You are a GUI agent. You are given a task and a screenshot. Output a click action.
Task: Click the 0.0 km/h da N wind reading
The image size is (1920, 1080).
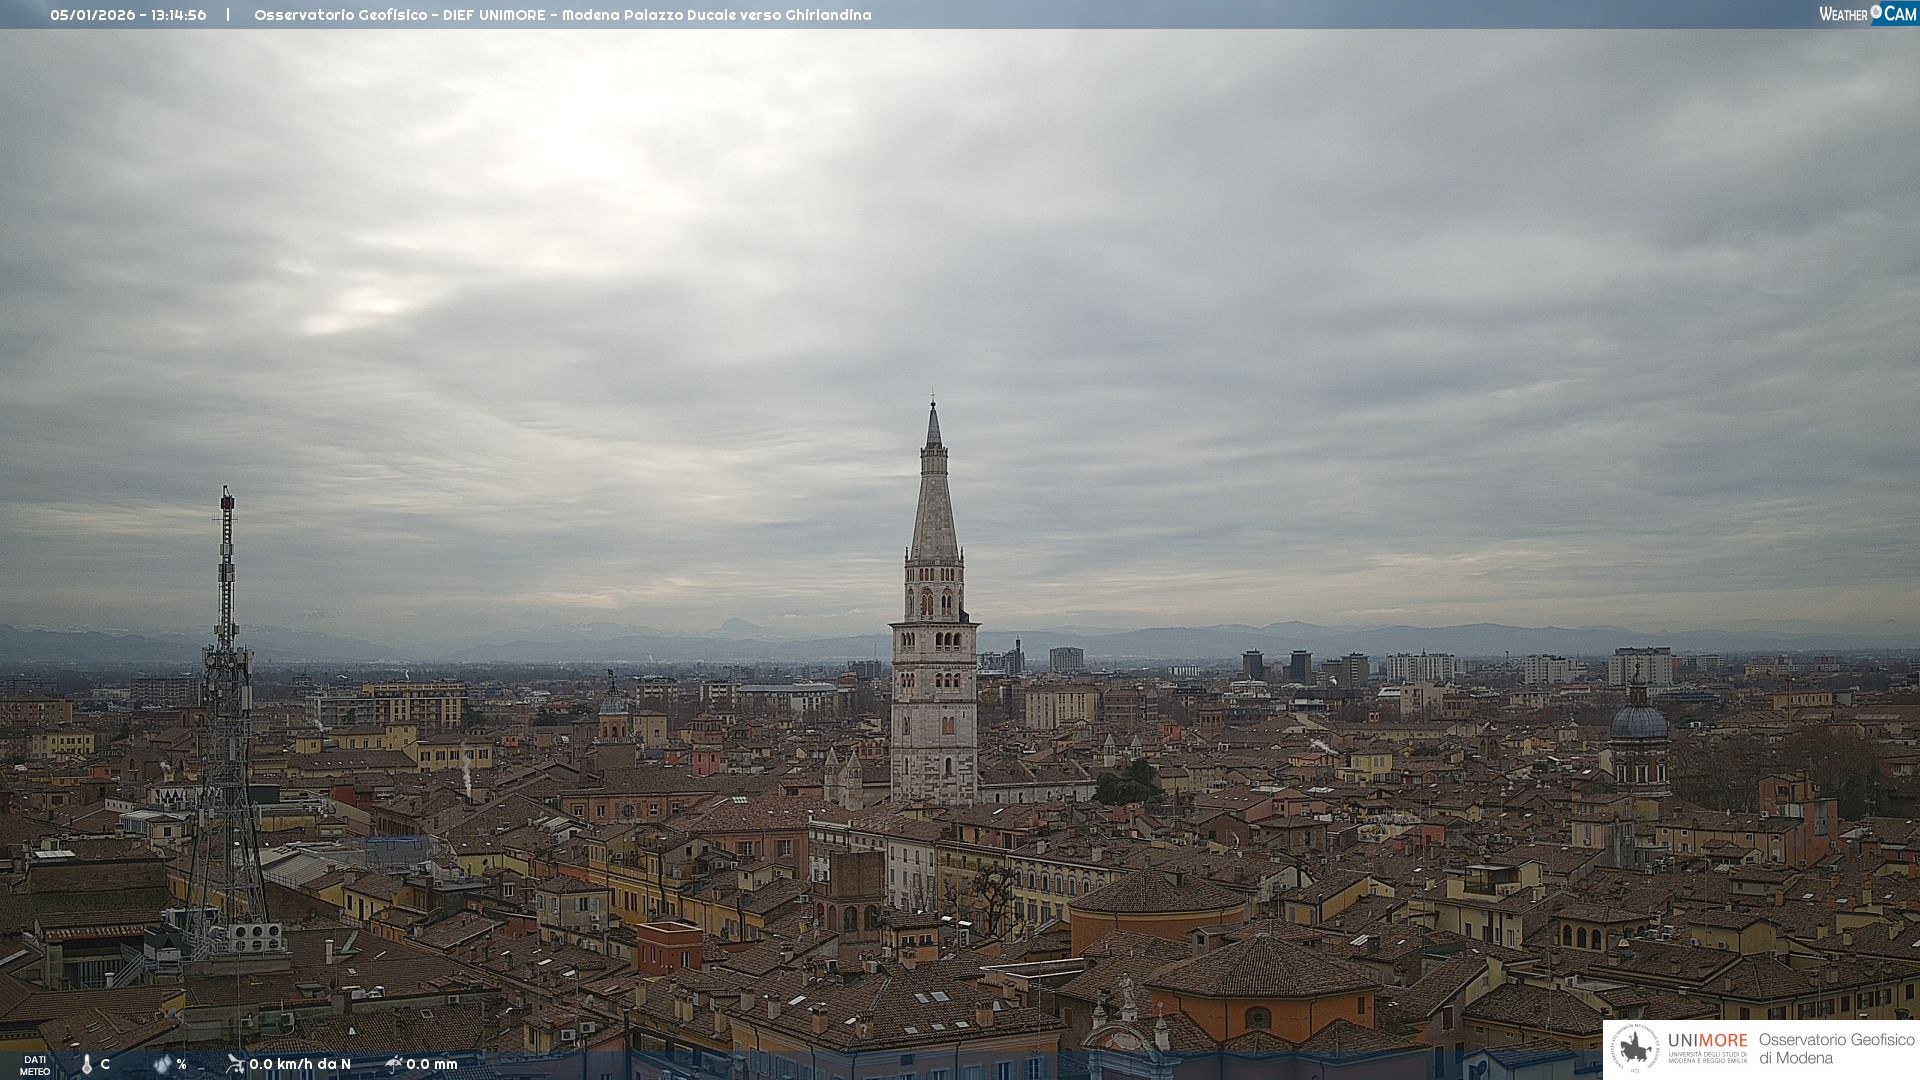[300, 1064]
